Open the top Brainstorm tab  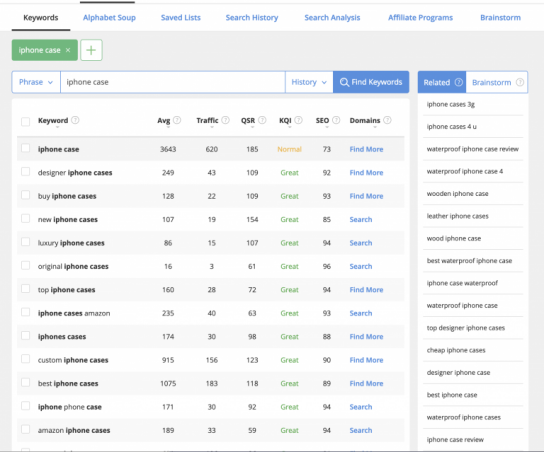tap(500, 18)
